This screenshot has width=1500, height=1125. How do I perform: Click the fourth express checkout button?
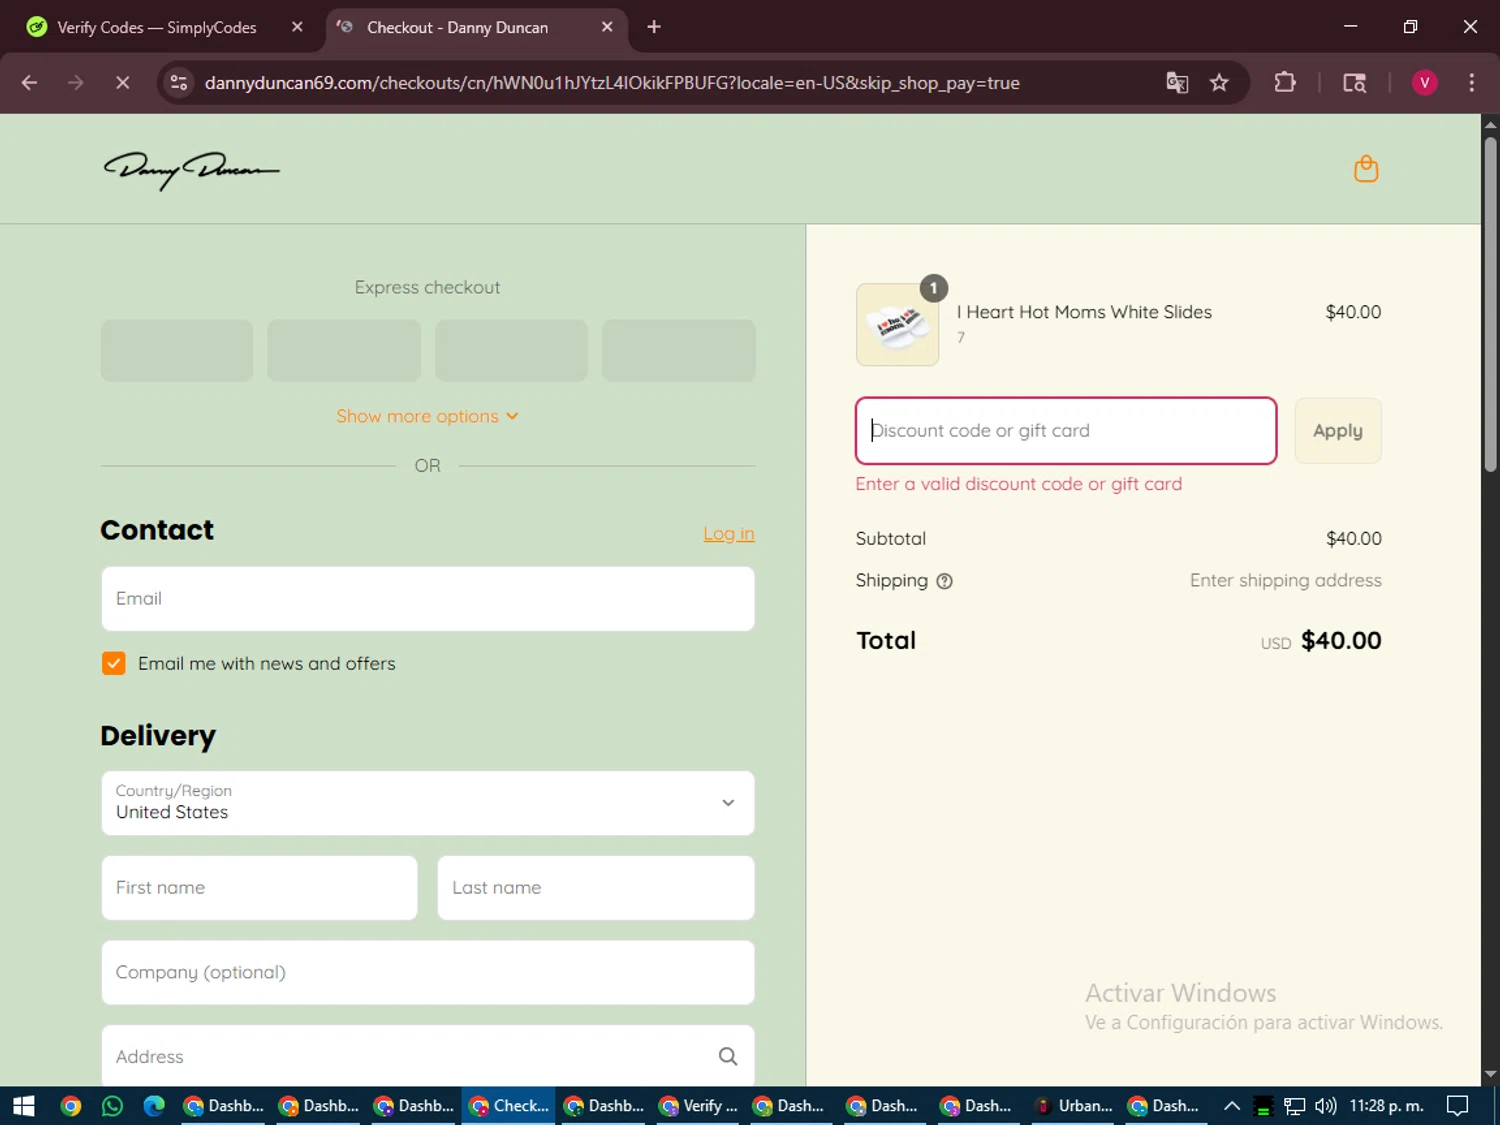(679, 350)
